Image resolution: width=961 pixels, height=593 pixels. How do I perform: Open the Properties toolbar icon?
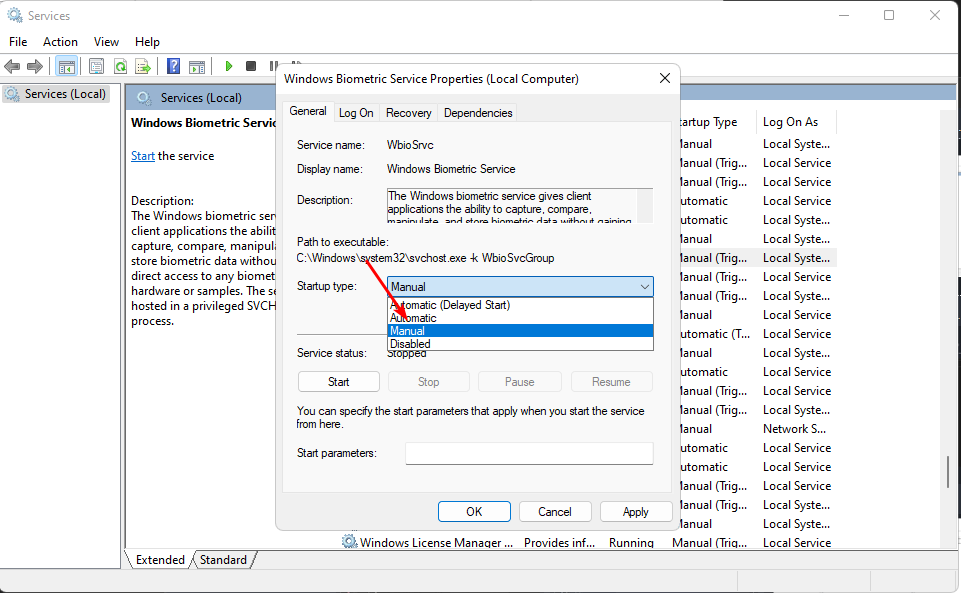point(96,66)
